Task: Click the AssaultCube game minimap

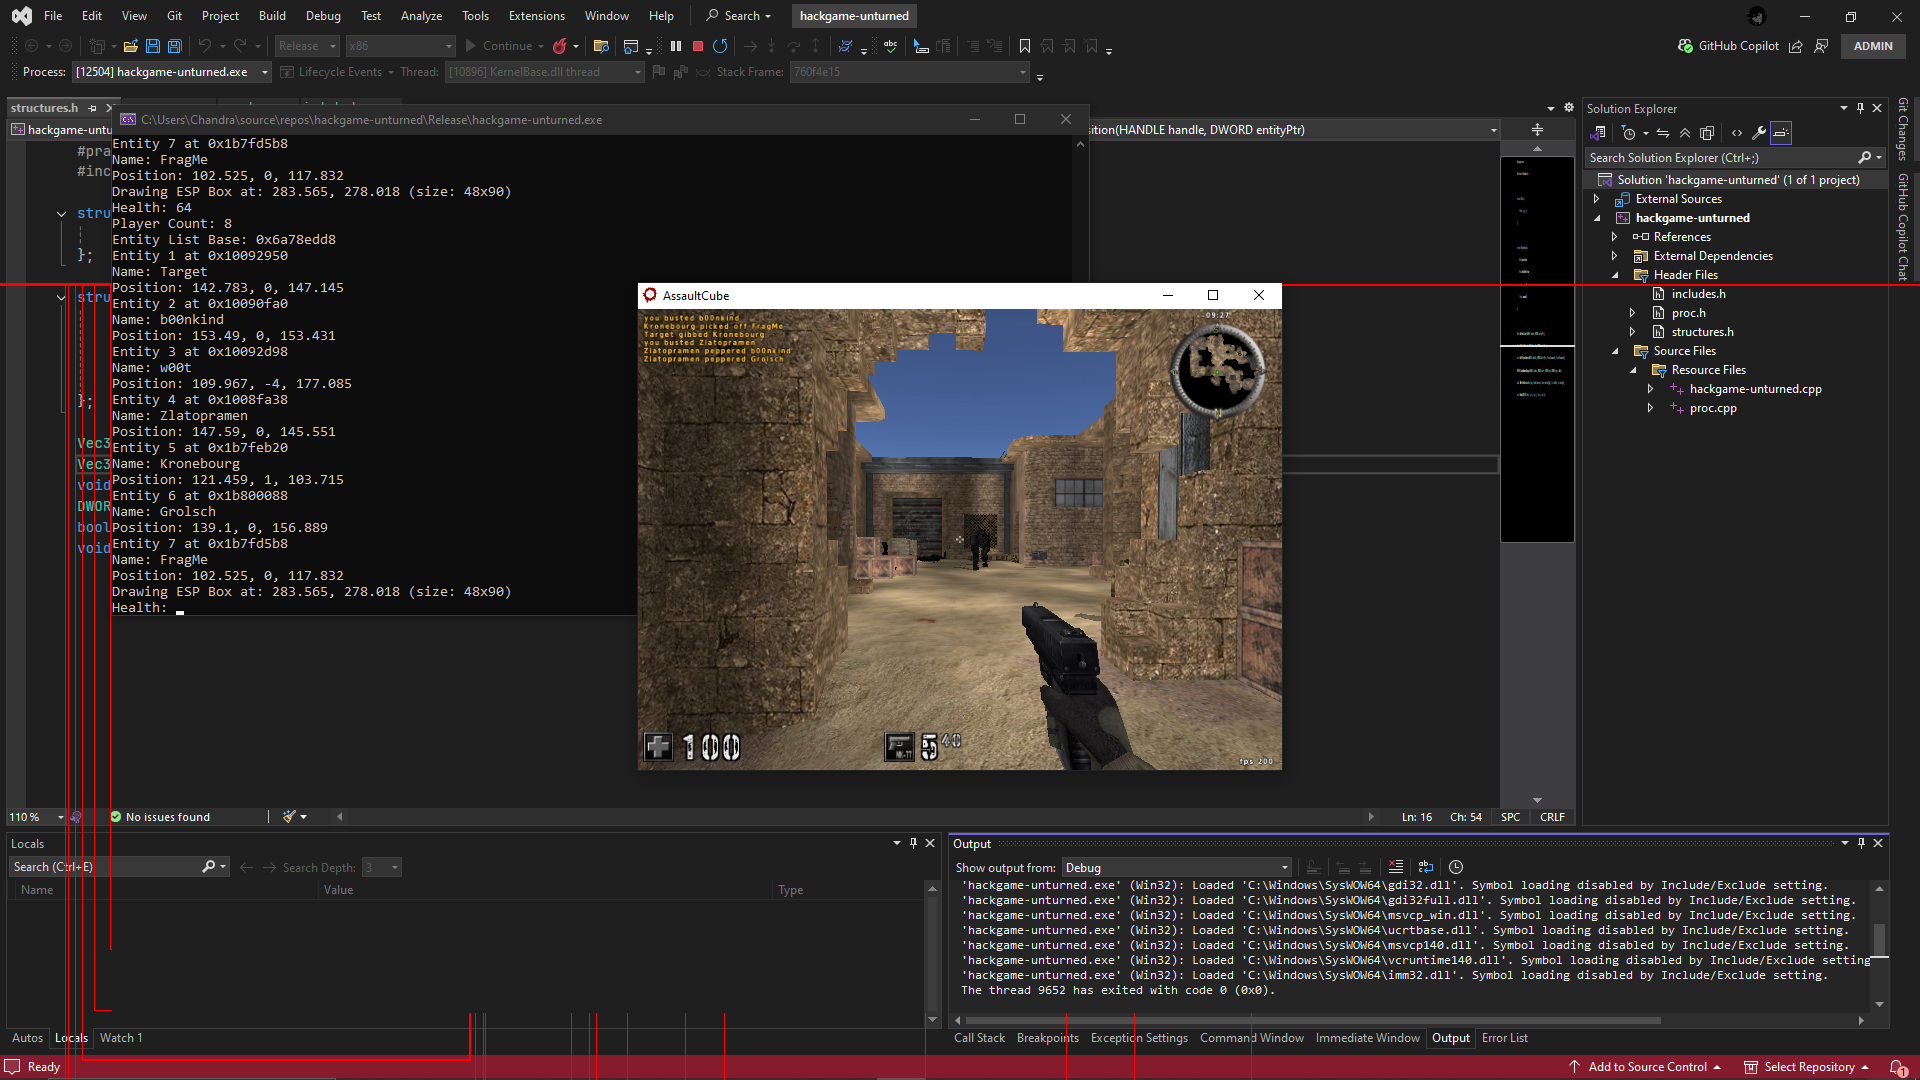Action: coord(1218,371)
